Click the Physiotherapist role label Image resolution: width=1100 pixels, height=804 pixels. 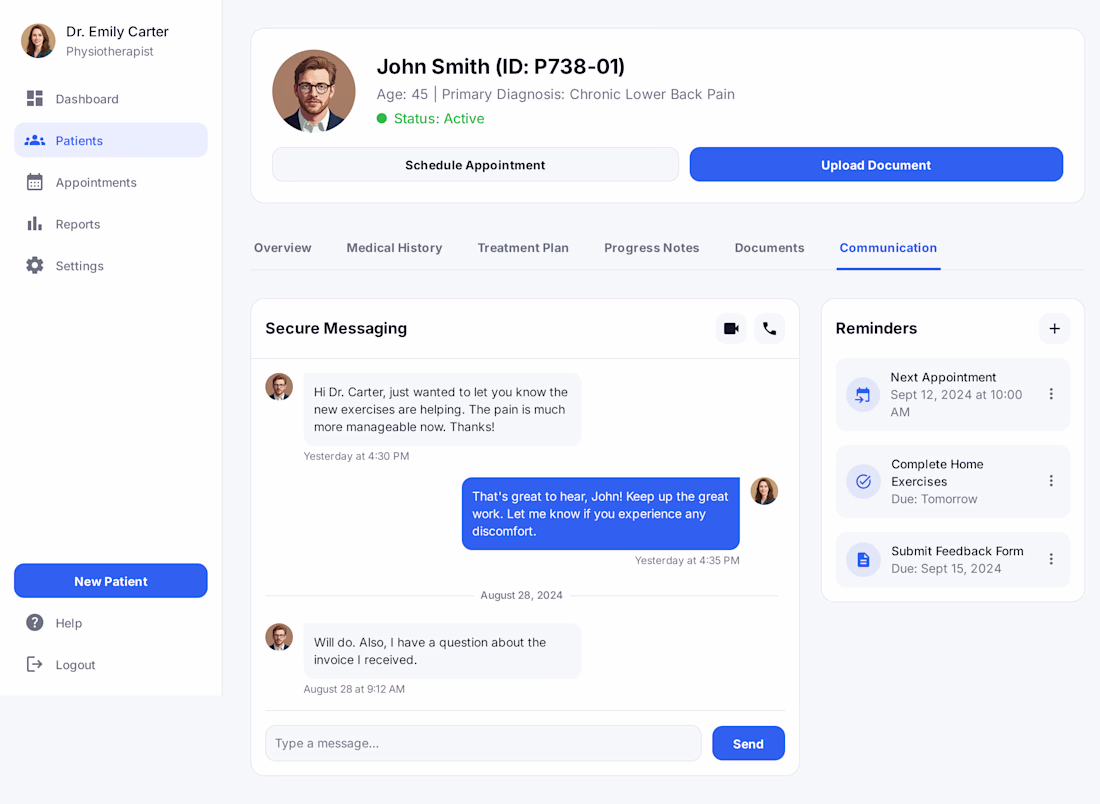(109, 51)
